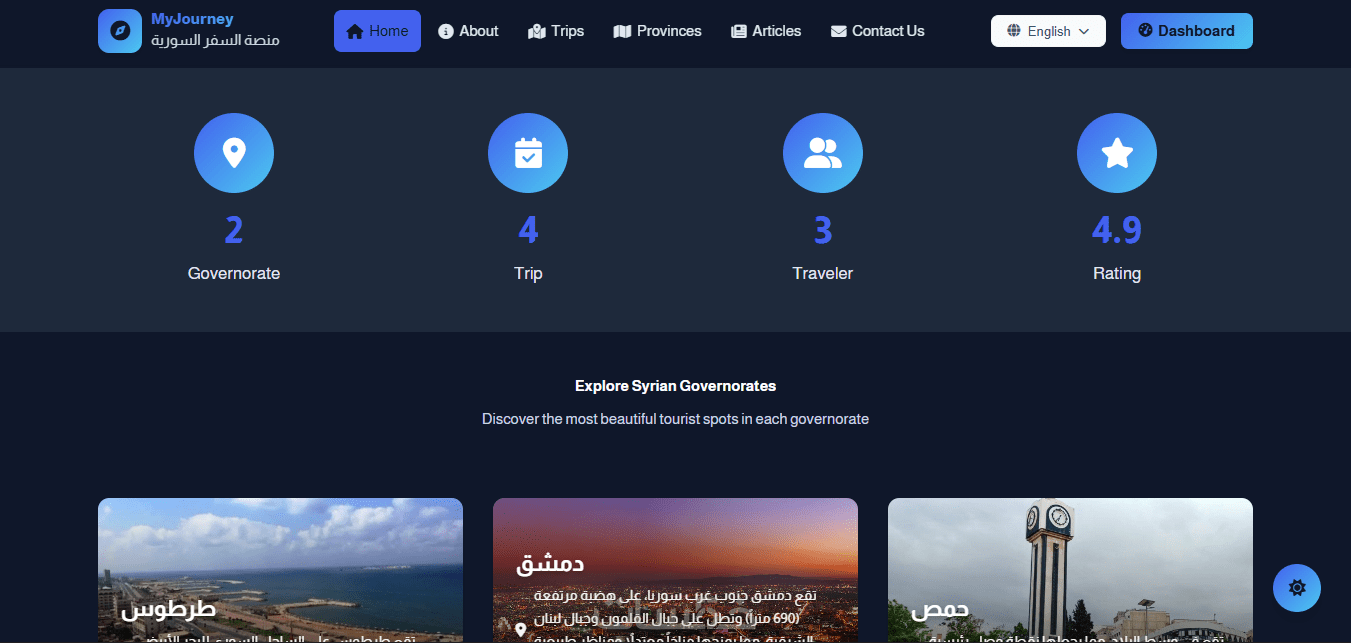Open the Articles section
1351x643 pixels.
pos(766,31)
